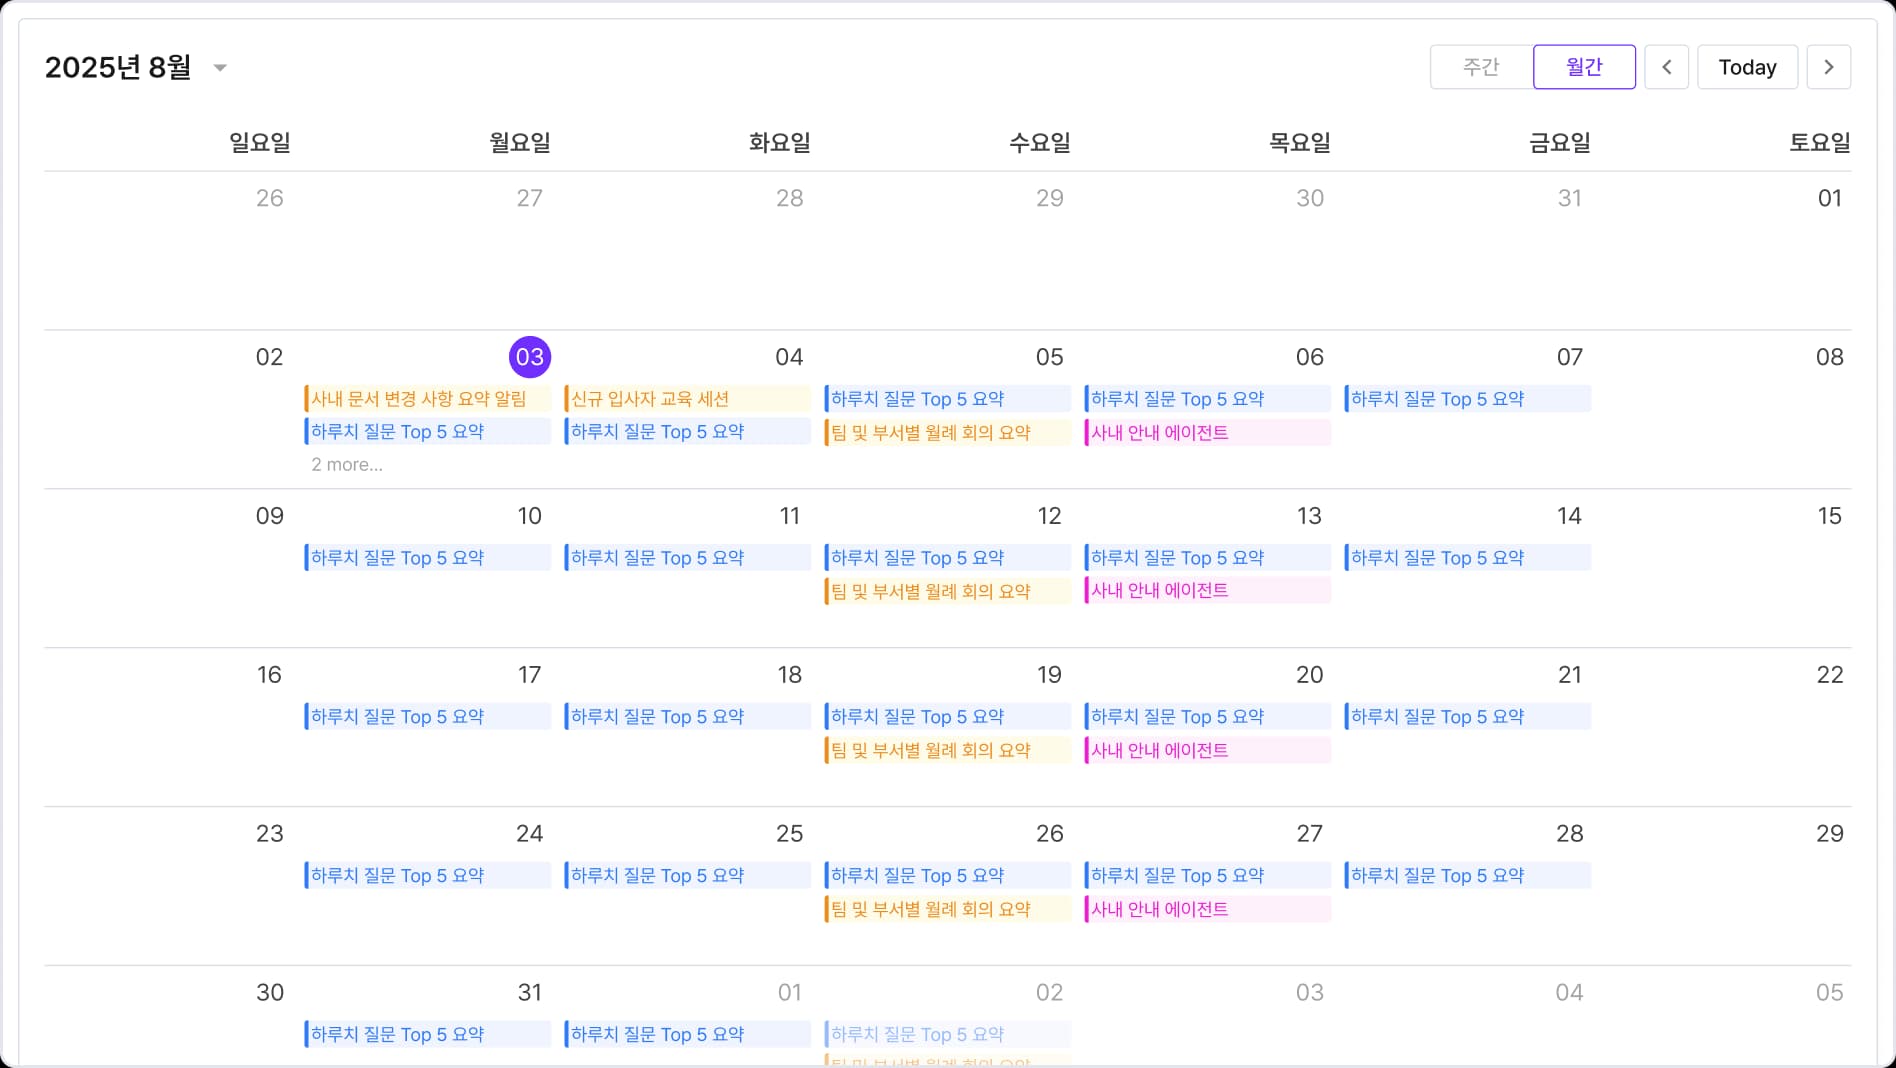The image size is (1896, 1068).
Task: Open the 2025년 8월 month dropdown arrow
Action: pyautogui.click(x=220, y=68)
